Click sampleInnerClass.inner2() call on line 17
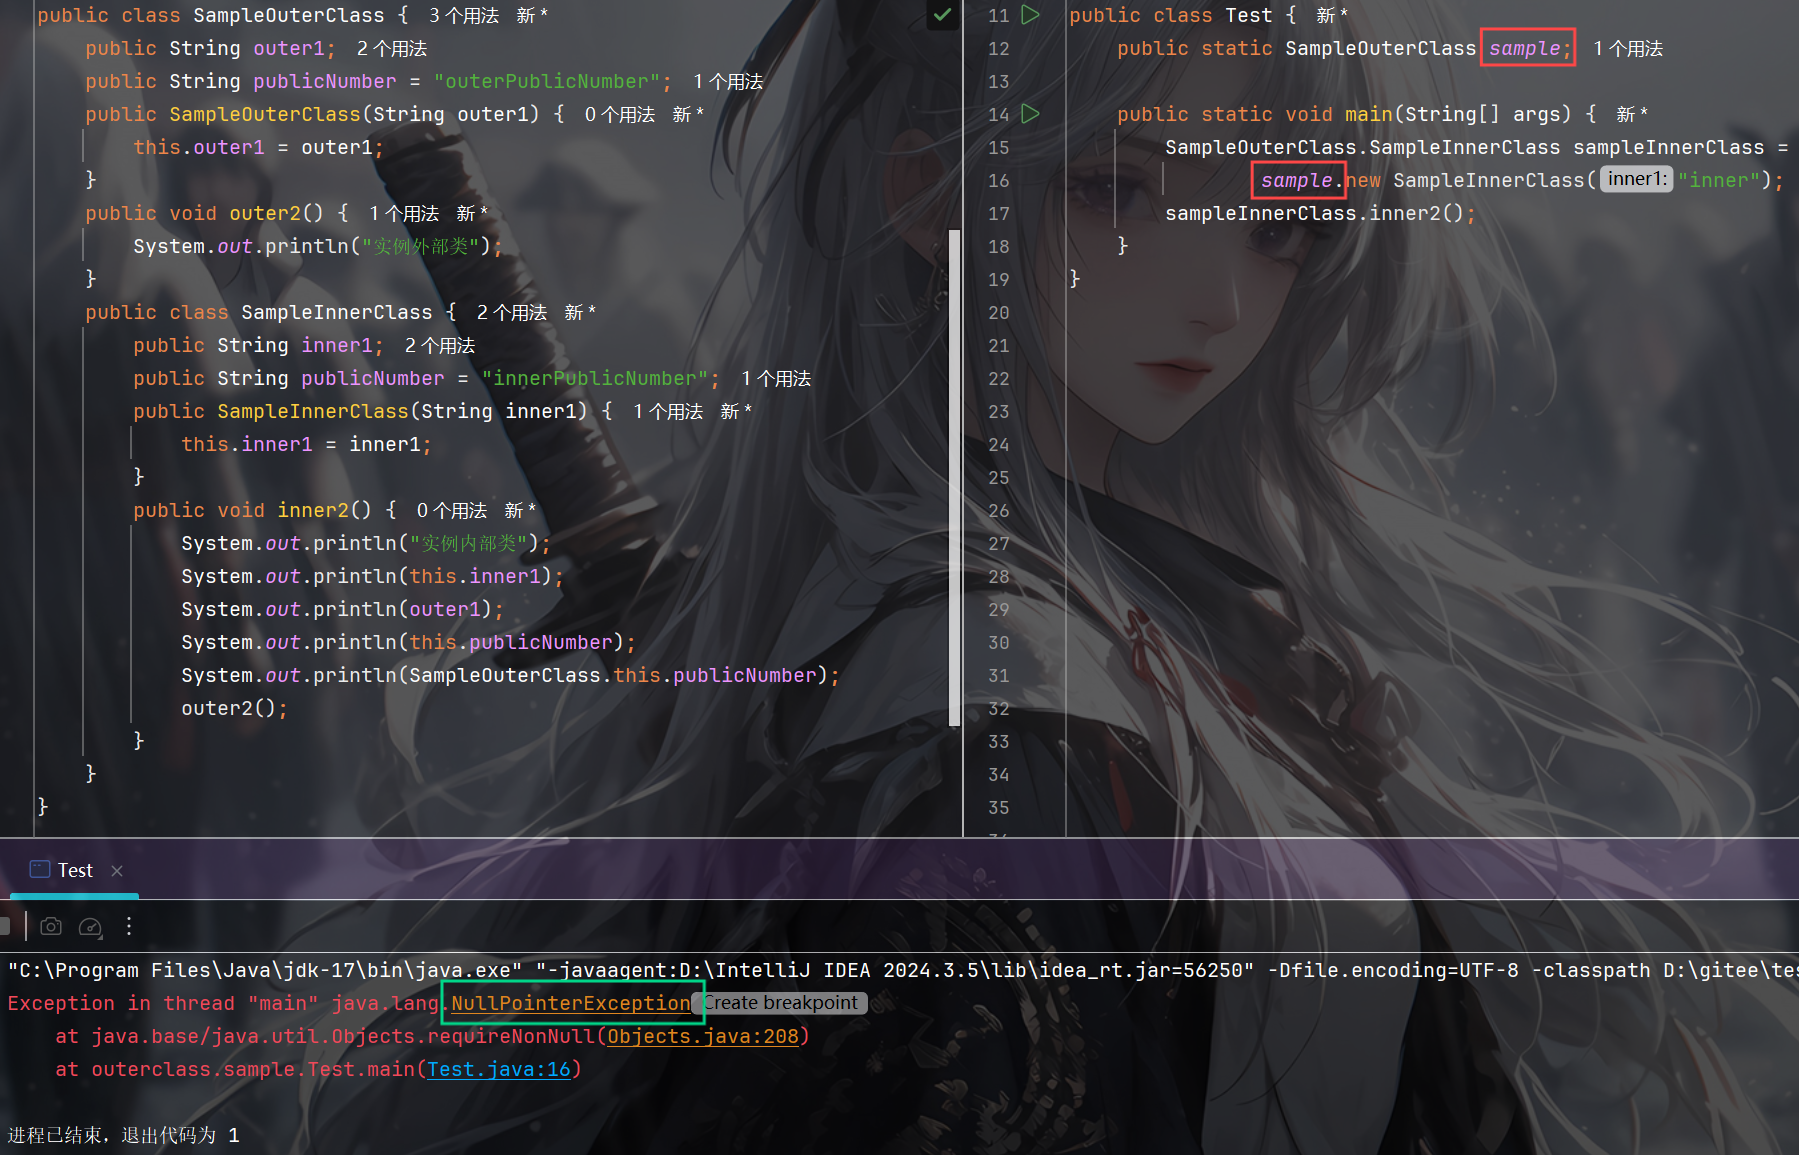Image resolution: width=1799 pixels, height=1155 pixels. [1320, 213]
